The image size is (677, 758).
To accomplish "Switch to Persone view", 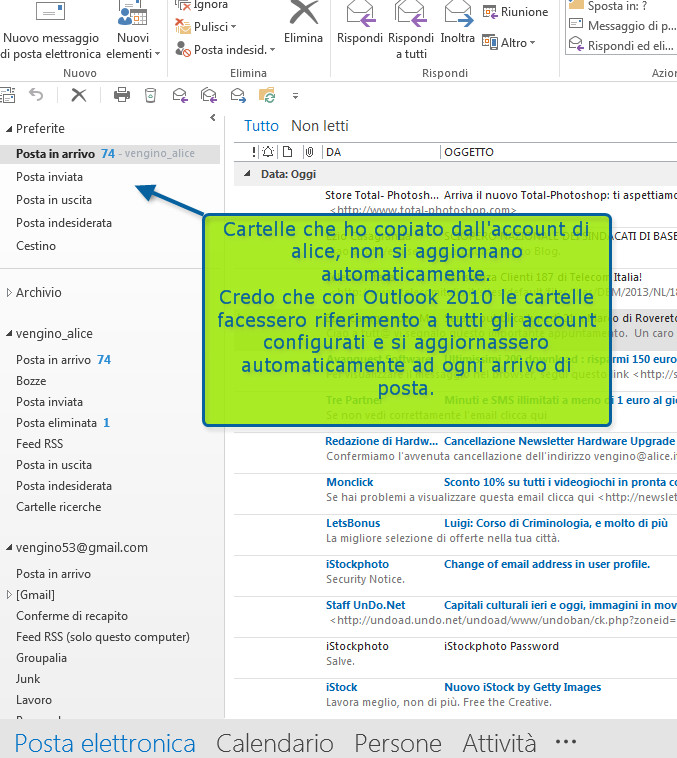I will (x=398, y=743).
